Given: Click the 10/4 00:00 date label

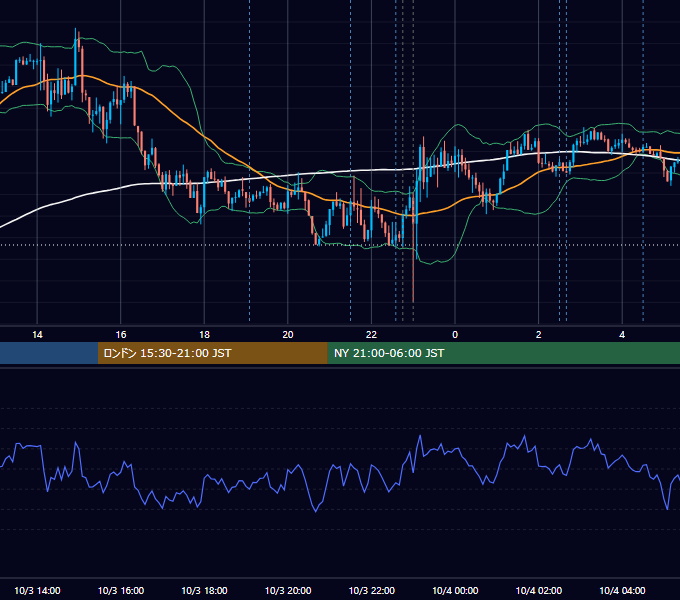Looking at the screenshot, I should (x=455, y=590).
